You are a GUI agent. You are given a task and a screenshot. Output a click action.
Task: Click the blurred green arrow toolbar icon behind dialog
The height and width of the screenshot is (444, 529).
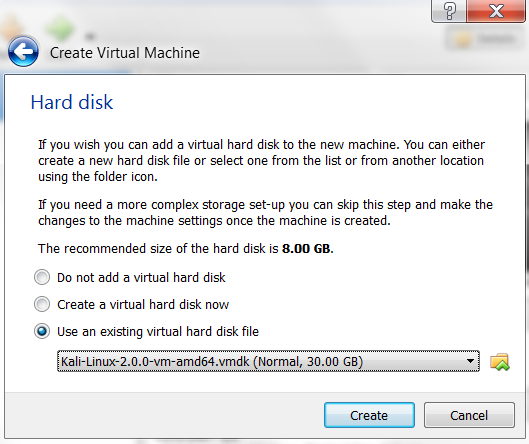(x=60, y=28)
